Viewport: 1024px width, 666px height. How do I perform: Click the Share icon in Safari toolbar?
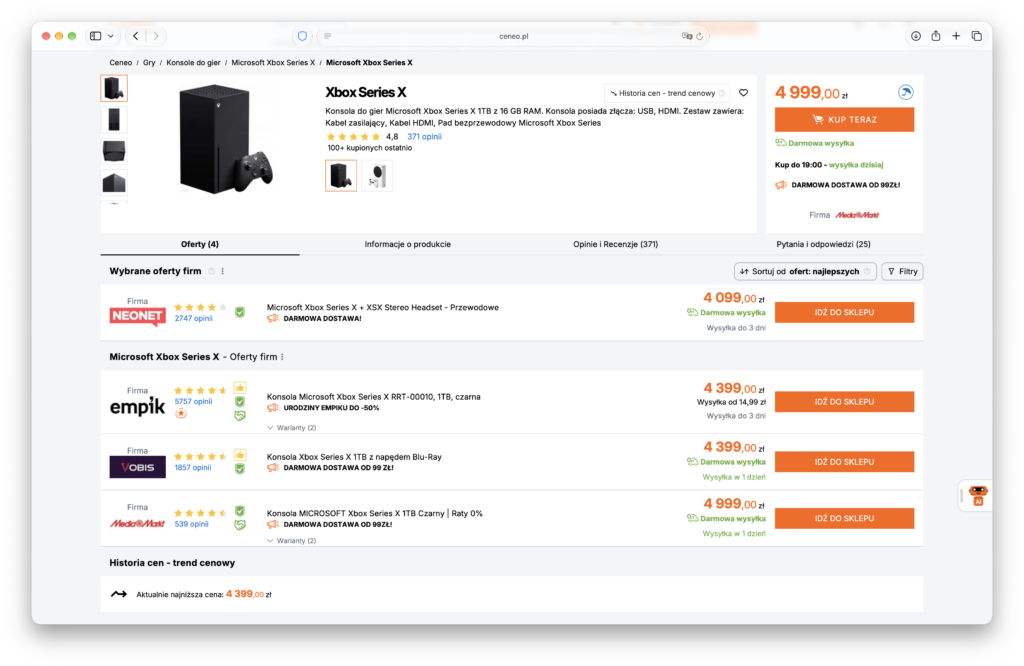(936, 36)
